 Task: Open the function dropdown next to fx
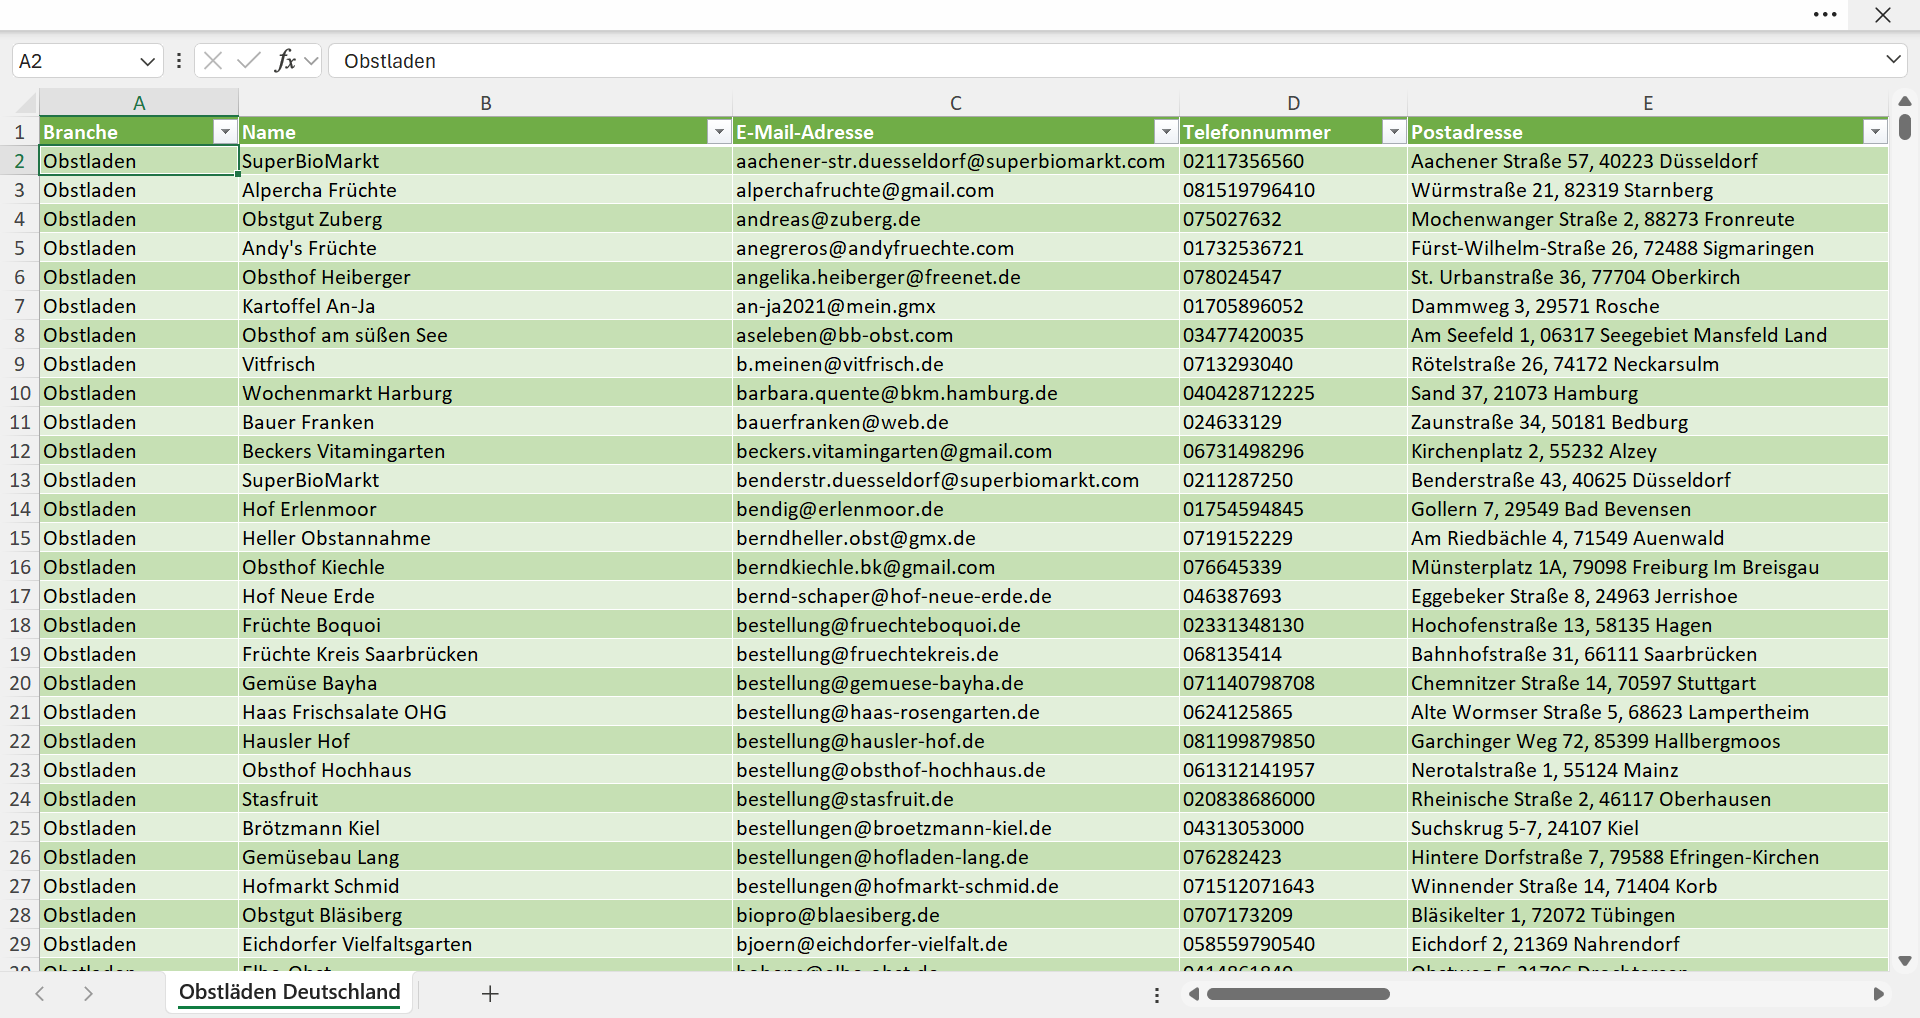click(311, 61)
